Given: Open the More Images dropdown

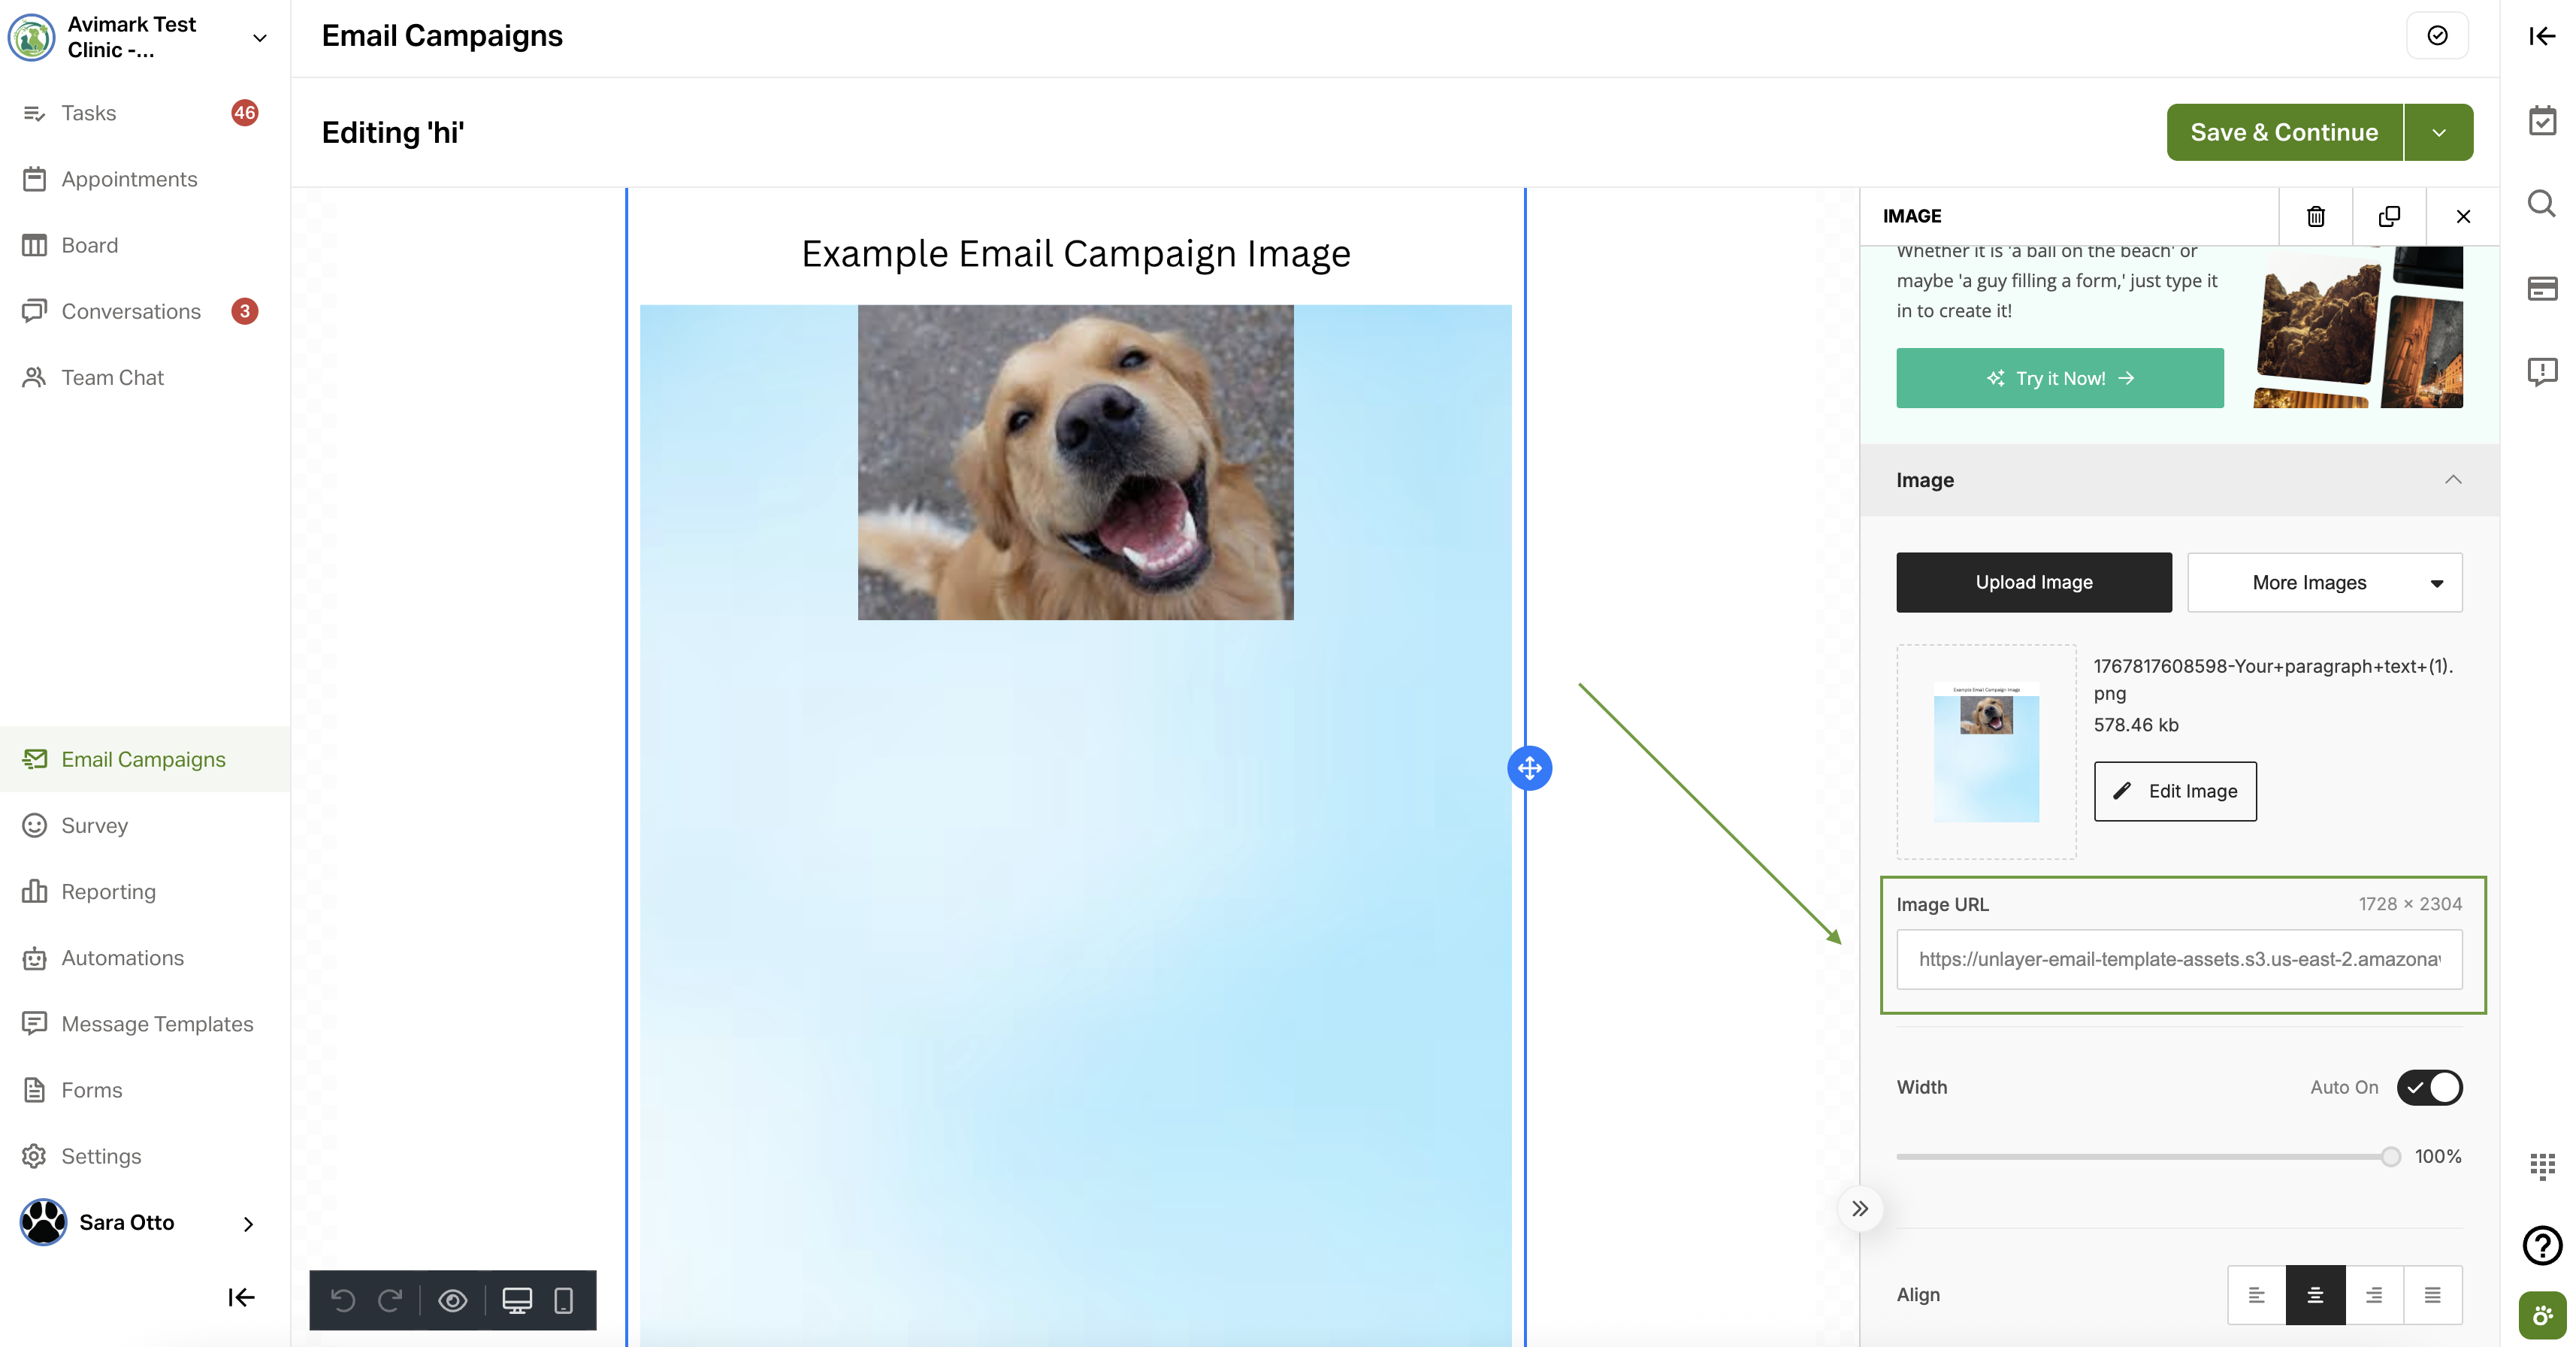Looking at the screenshot, I should tap(2324, 582).
